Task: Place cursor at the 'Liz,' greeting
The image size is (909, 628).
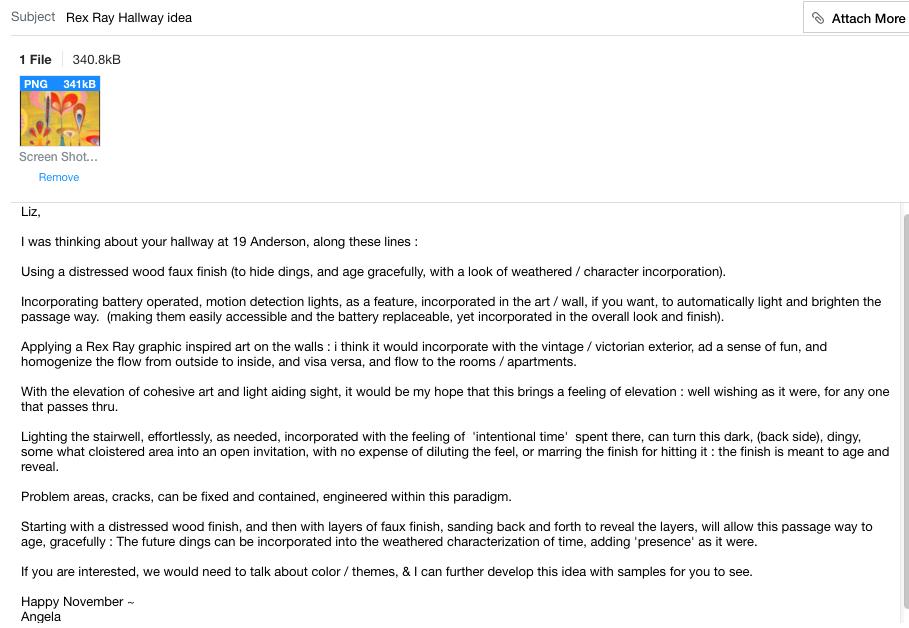Action: (x=31, y=212)
